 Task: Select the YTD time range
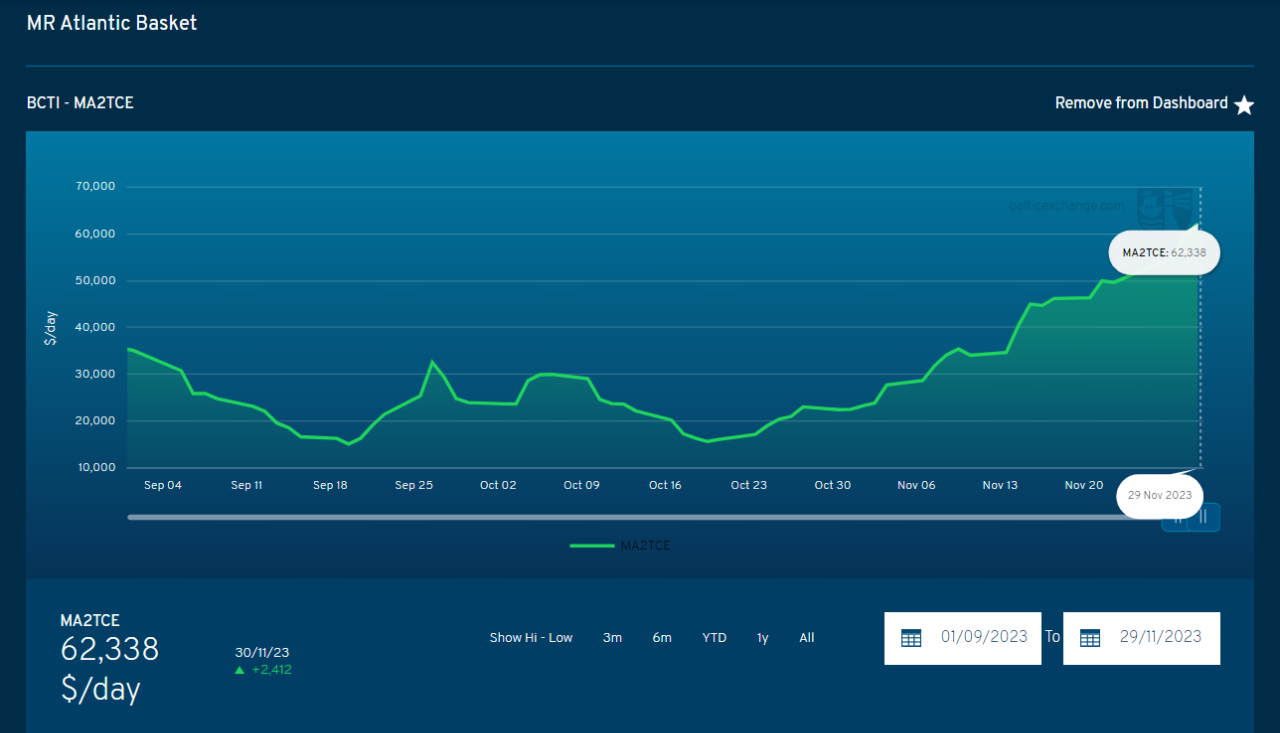coord(714,638)
